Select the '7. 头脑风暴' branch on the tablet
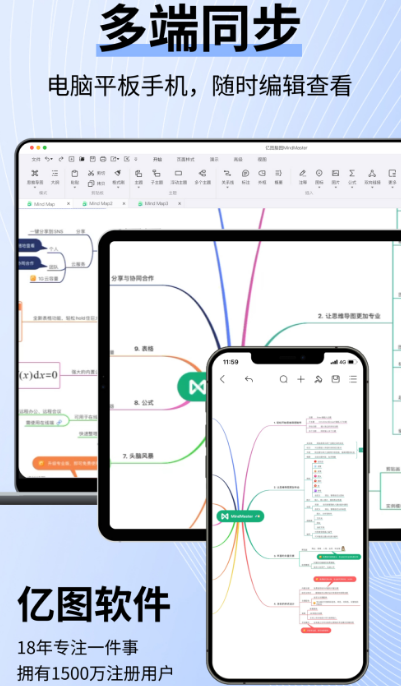This screenshot has height=686, width=401. pos(138,456)
